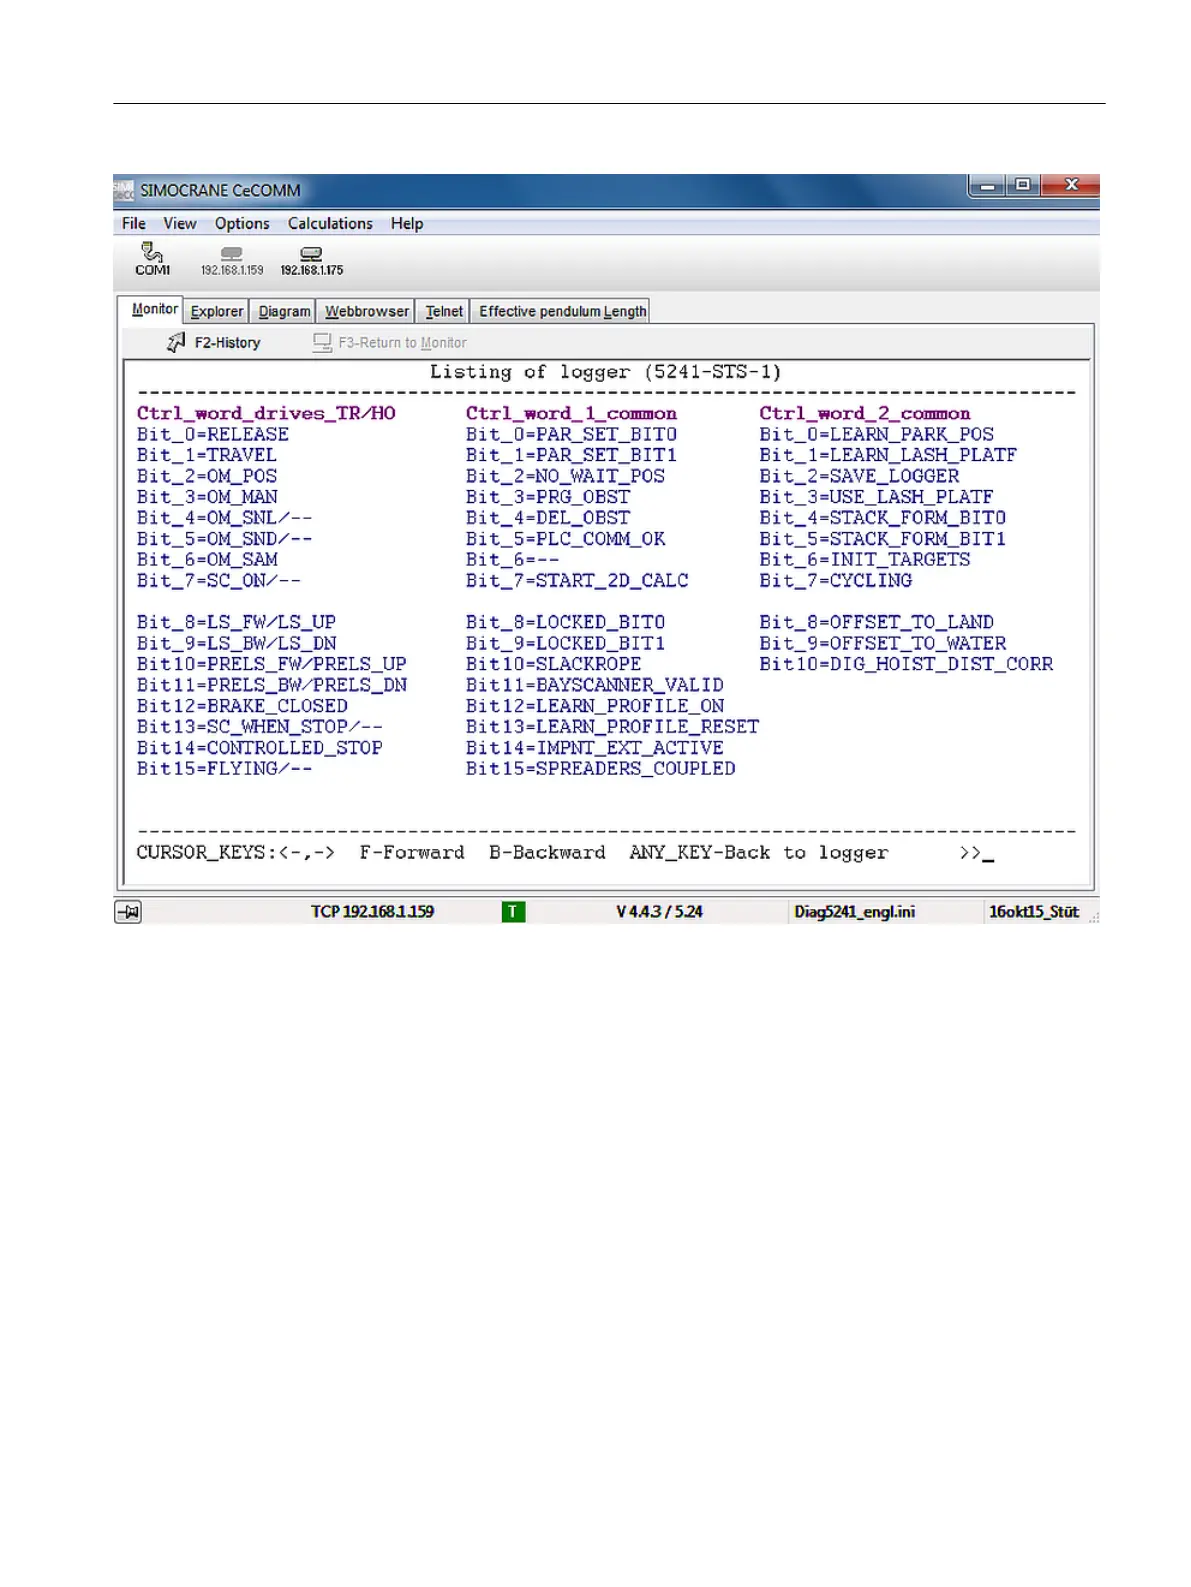Click the F2-History icon button
1191x1587 pixels.
tap(213, 342)
